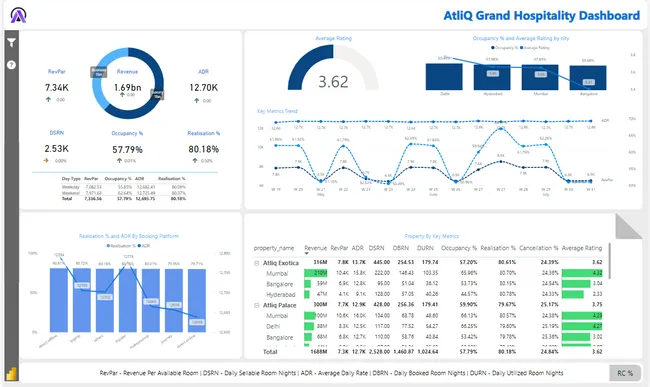The height and width of the screenshot is (387, 650).
Task: Click the green arrow under RevPar
Action: pyautogui.click(x=49, y=99)
